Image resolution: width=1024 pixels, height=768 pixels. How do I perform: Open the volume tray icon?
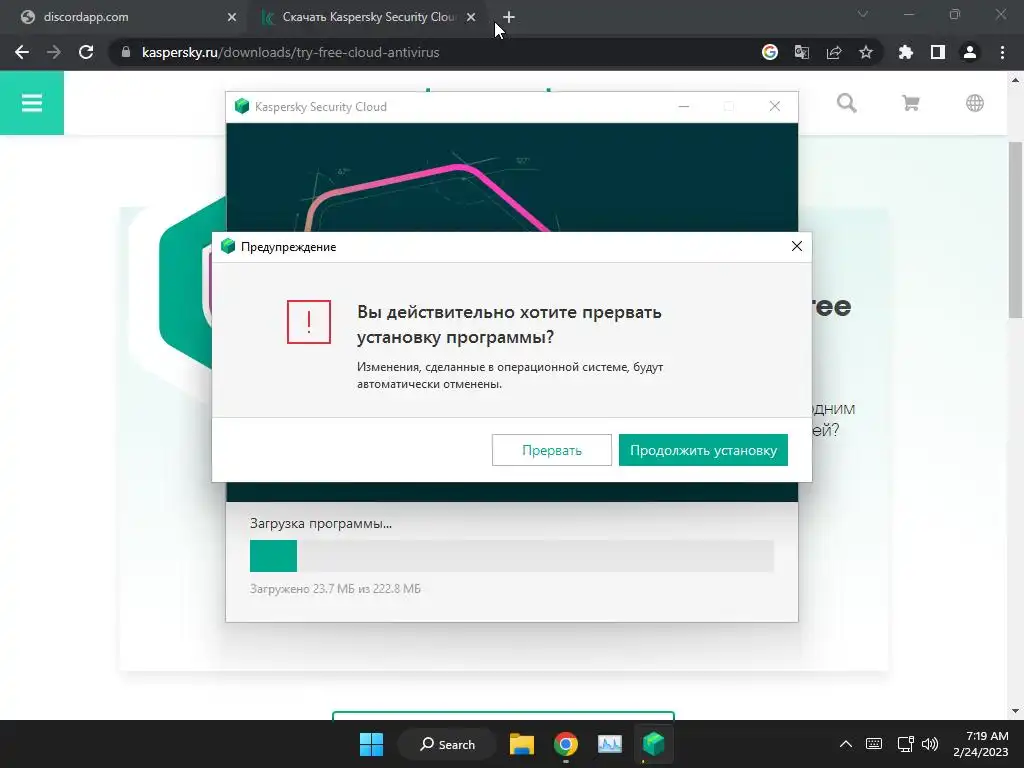click(930, 744)
